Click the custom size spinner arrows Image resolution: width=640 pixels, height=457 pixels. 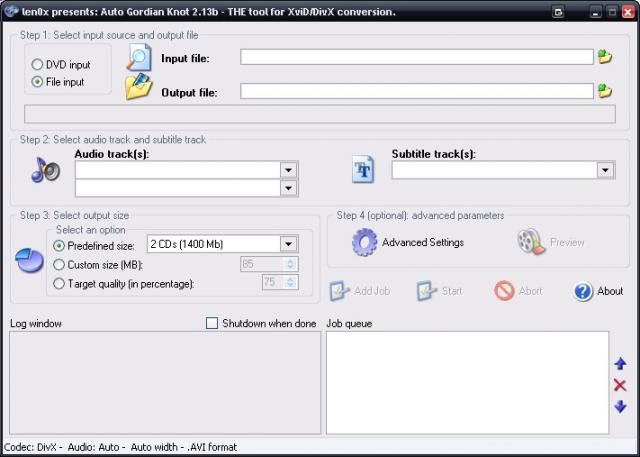coord(290,264)
